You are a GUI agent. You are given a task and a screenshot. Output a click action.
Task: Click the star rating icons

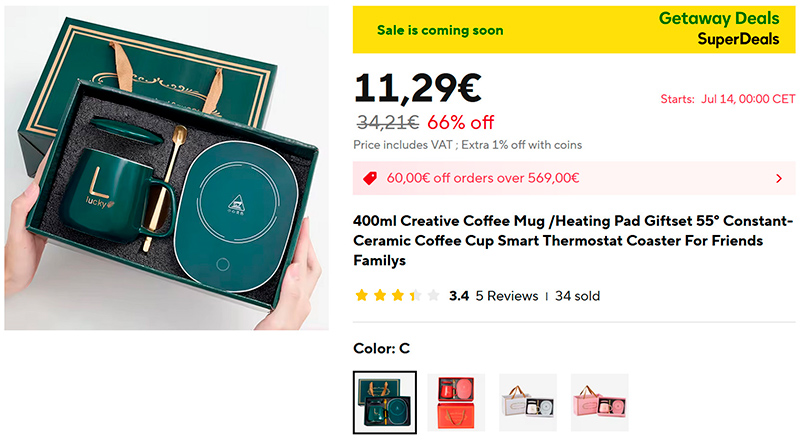click(x=397, y=296)
